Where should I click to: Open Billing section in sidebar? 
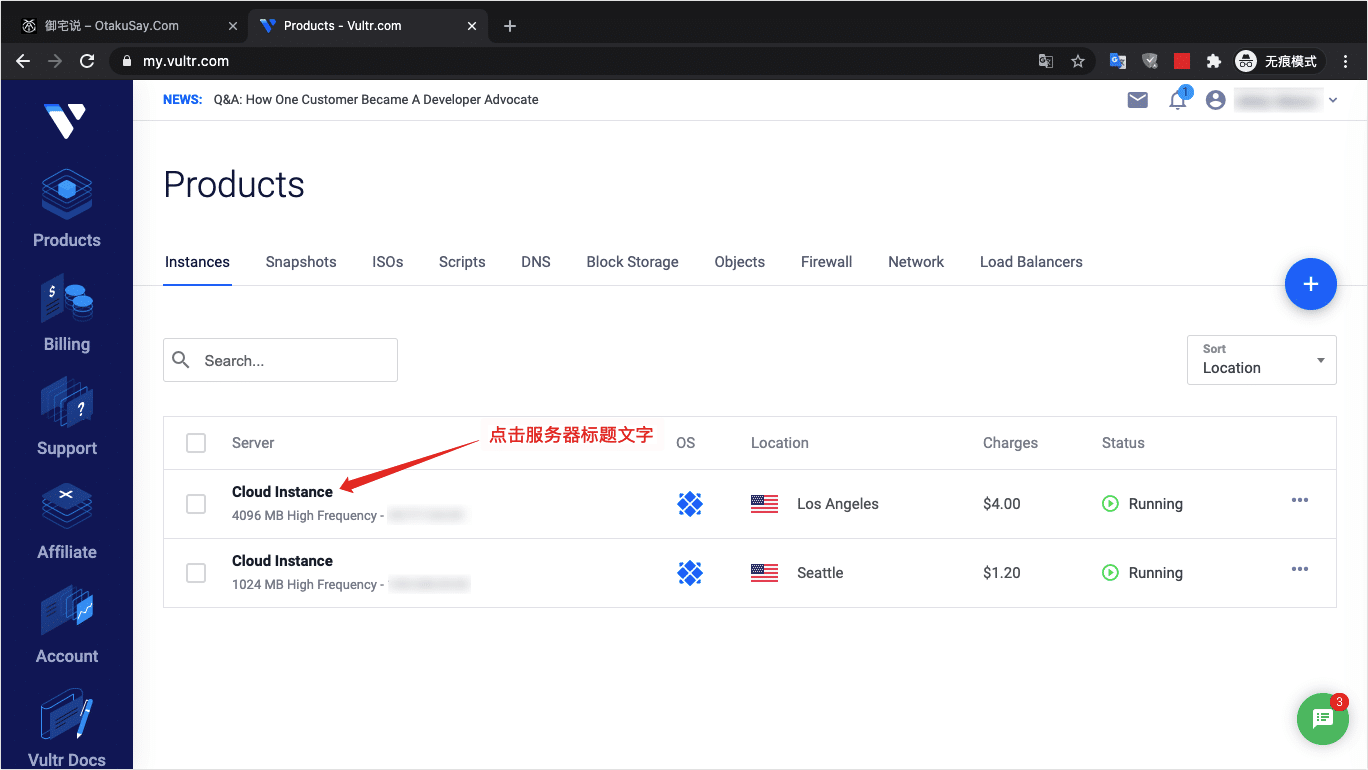67,314
